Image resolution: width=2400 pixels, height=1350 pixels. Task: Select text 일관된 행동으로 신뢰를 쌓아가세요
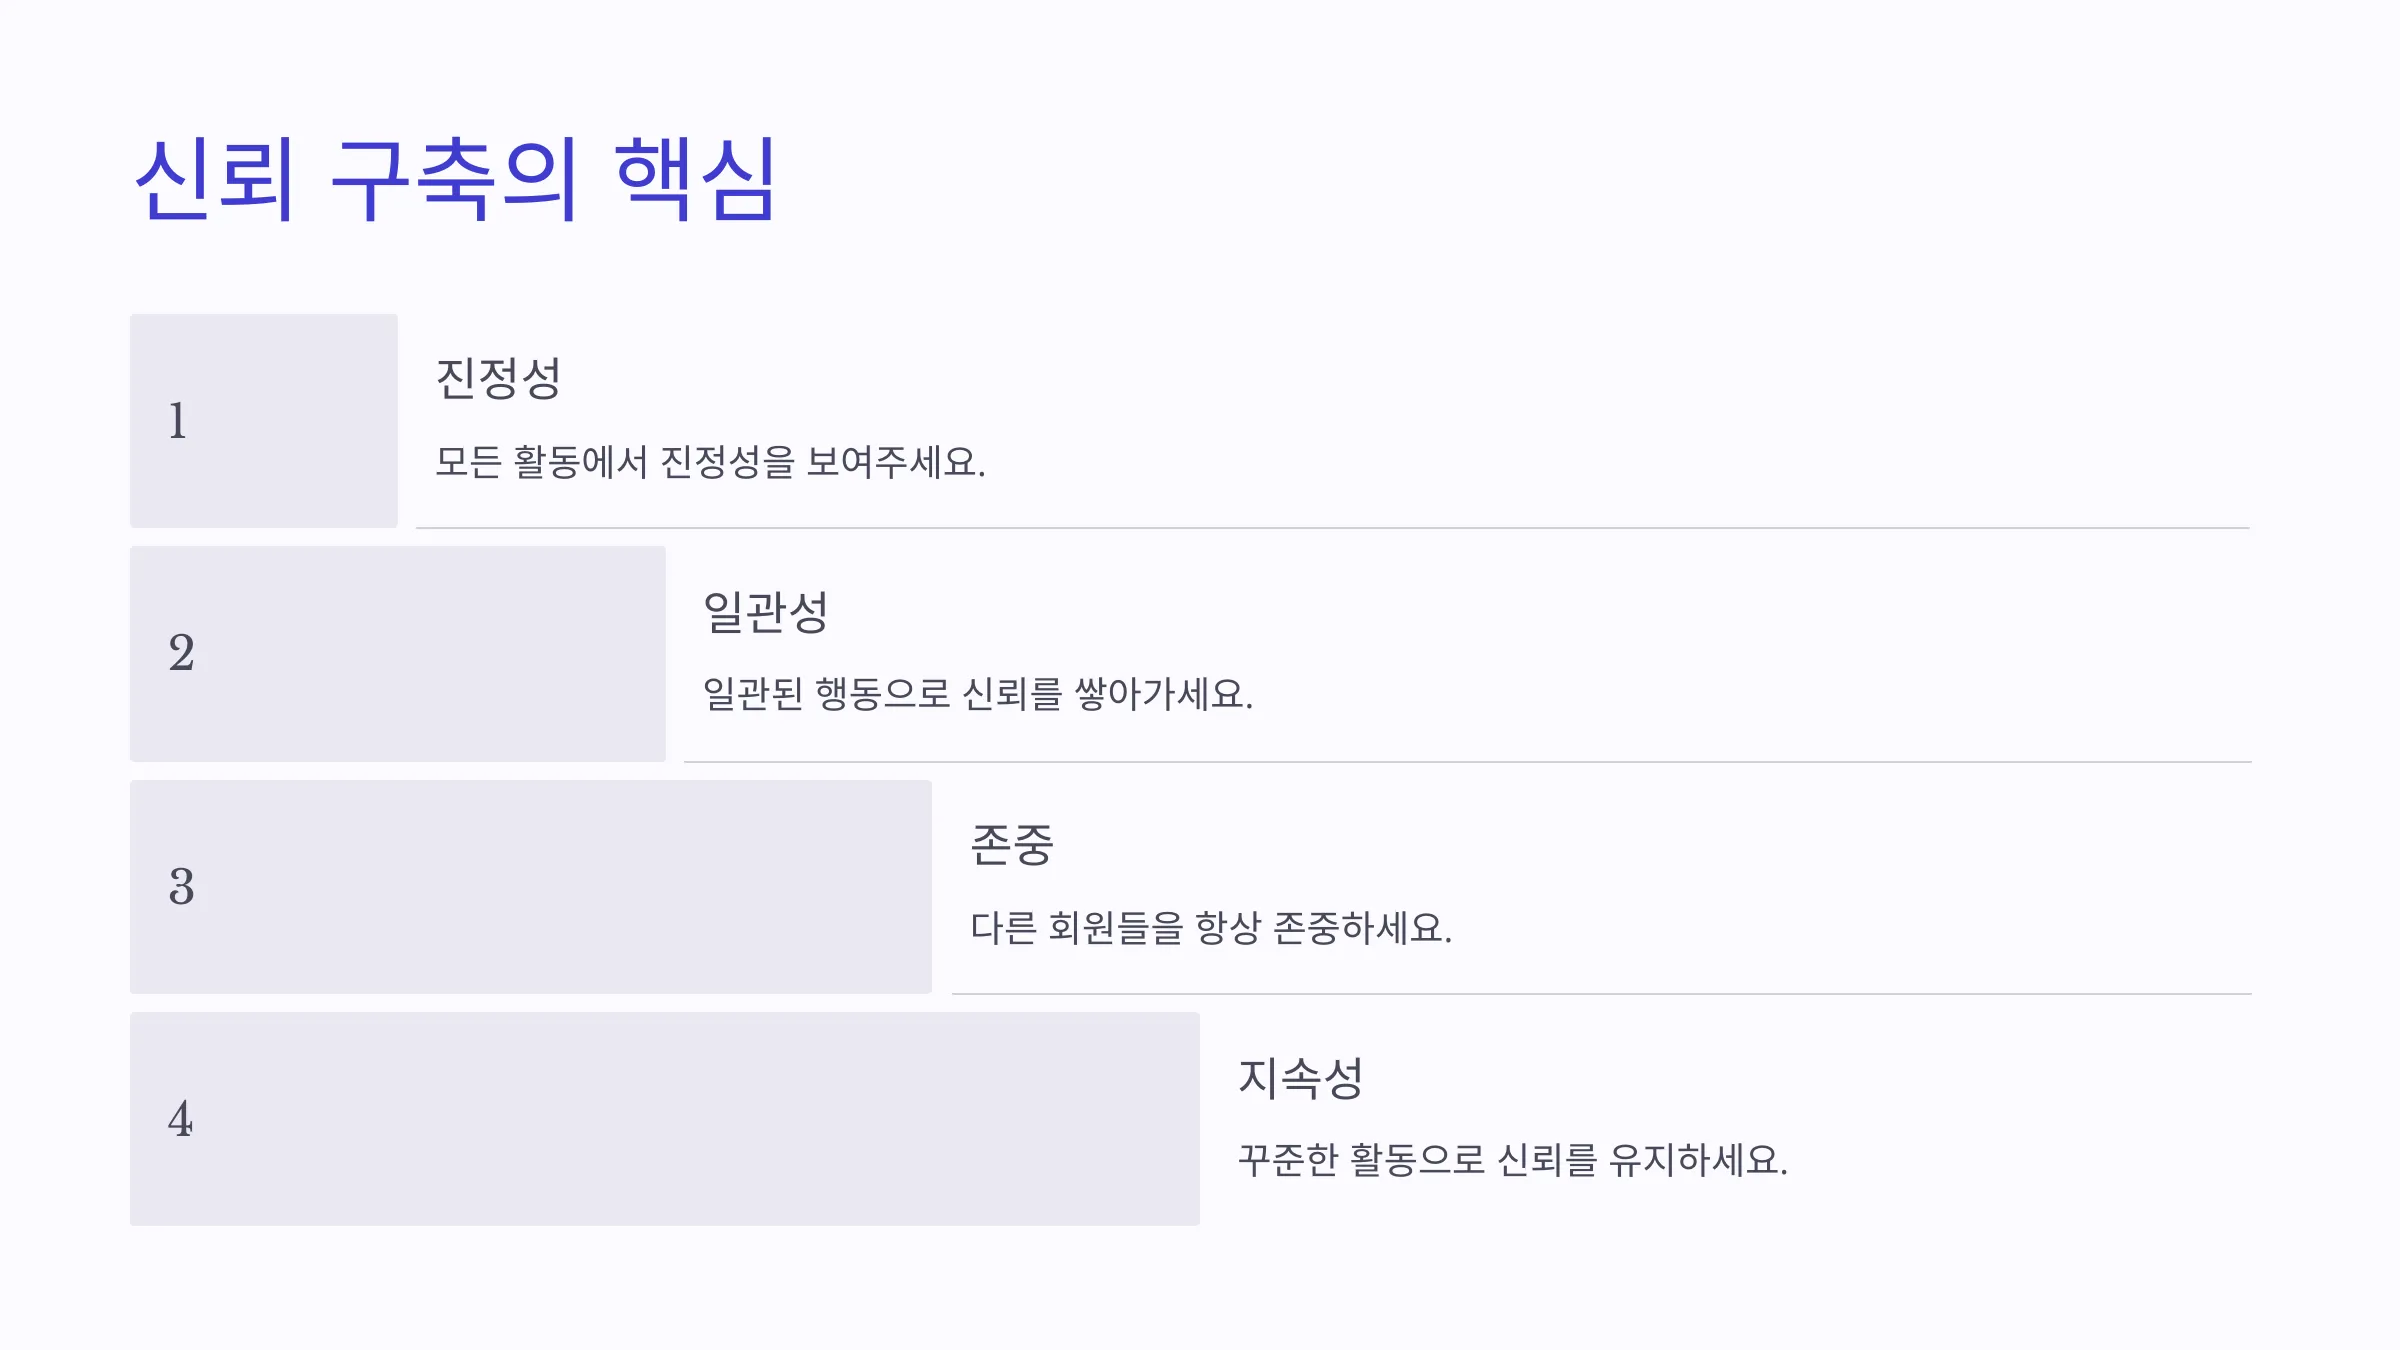(x=978, y=694)
